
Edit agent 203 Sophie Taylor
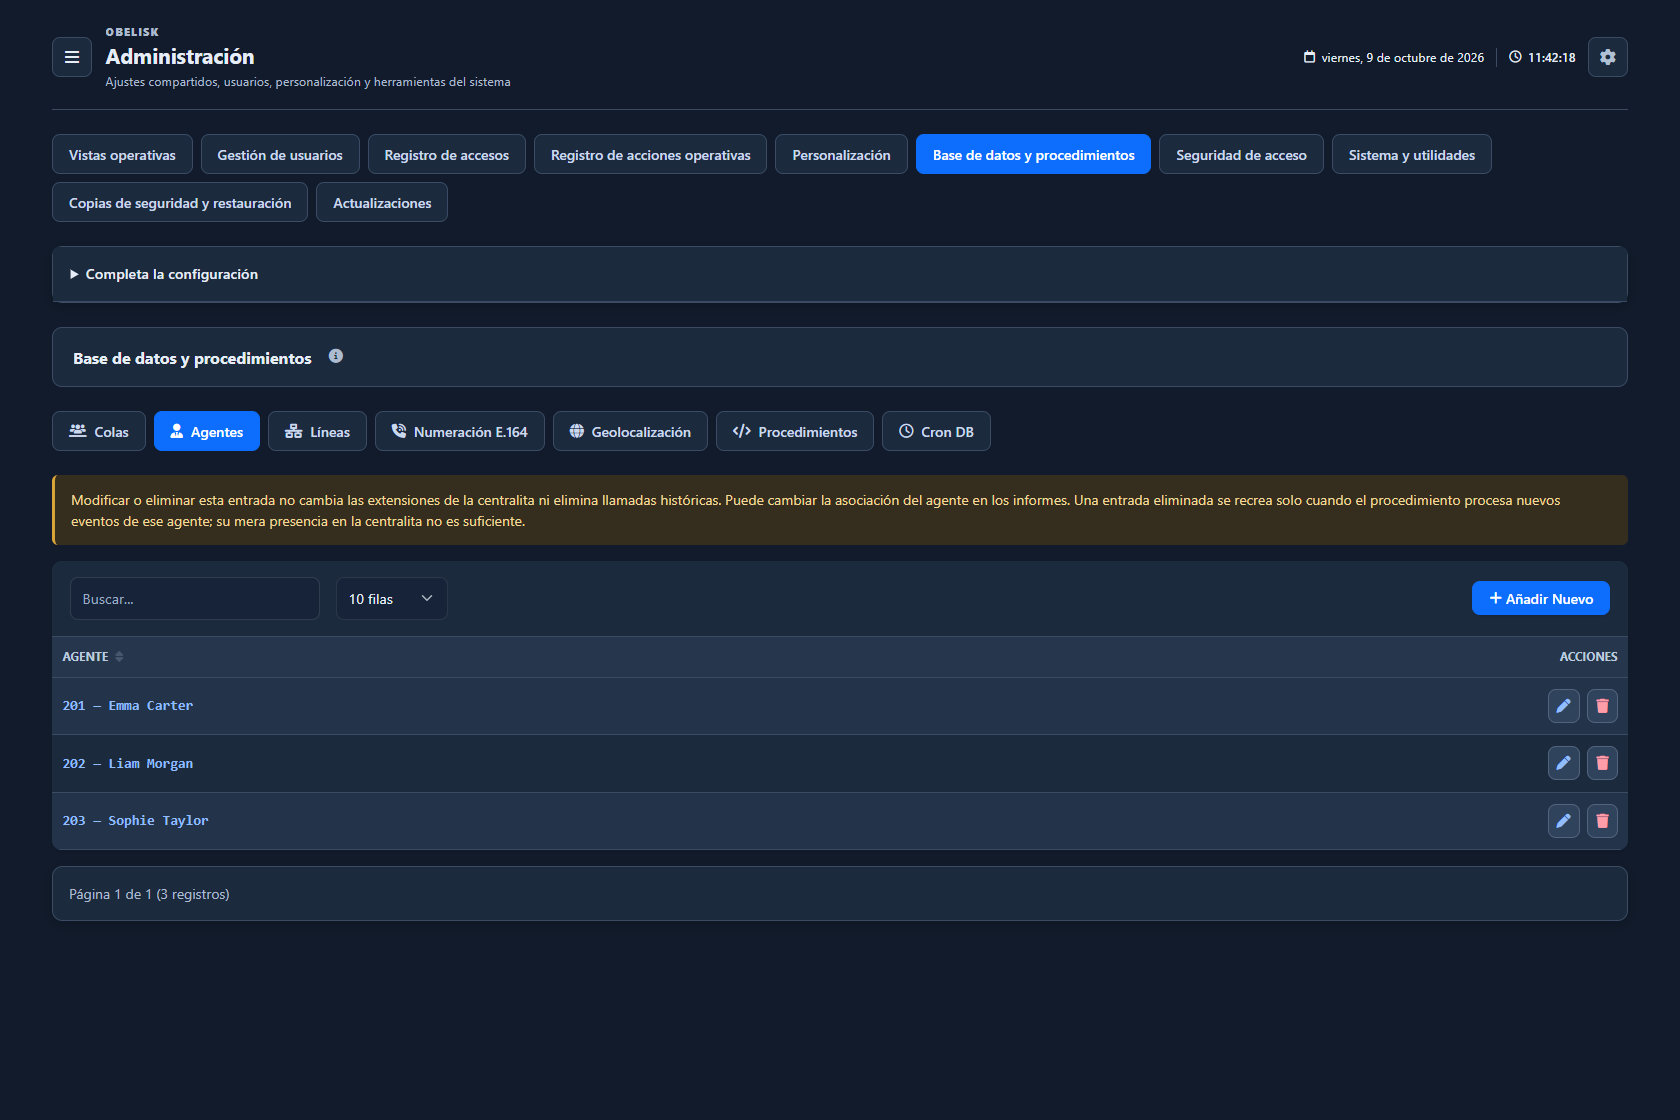[x=1563, y=821]
